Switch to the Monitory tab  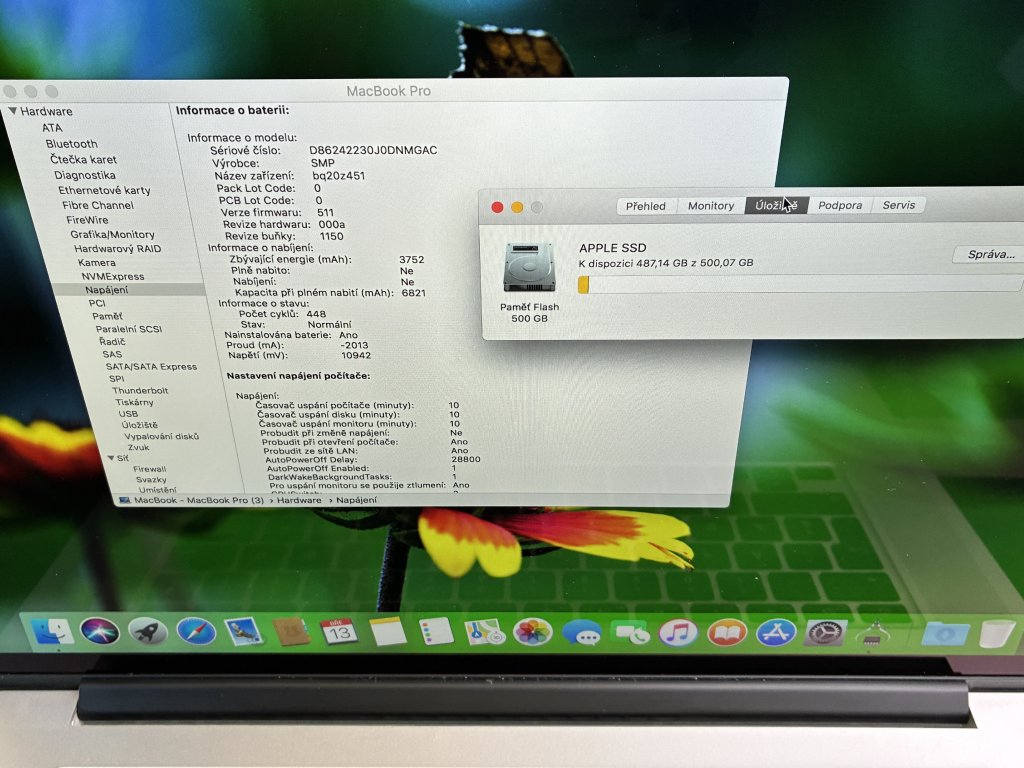(710, 206)
